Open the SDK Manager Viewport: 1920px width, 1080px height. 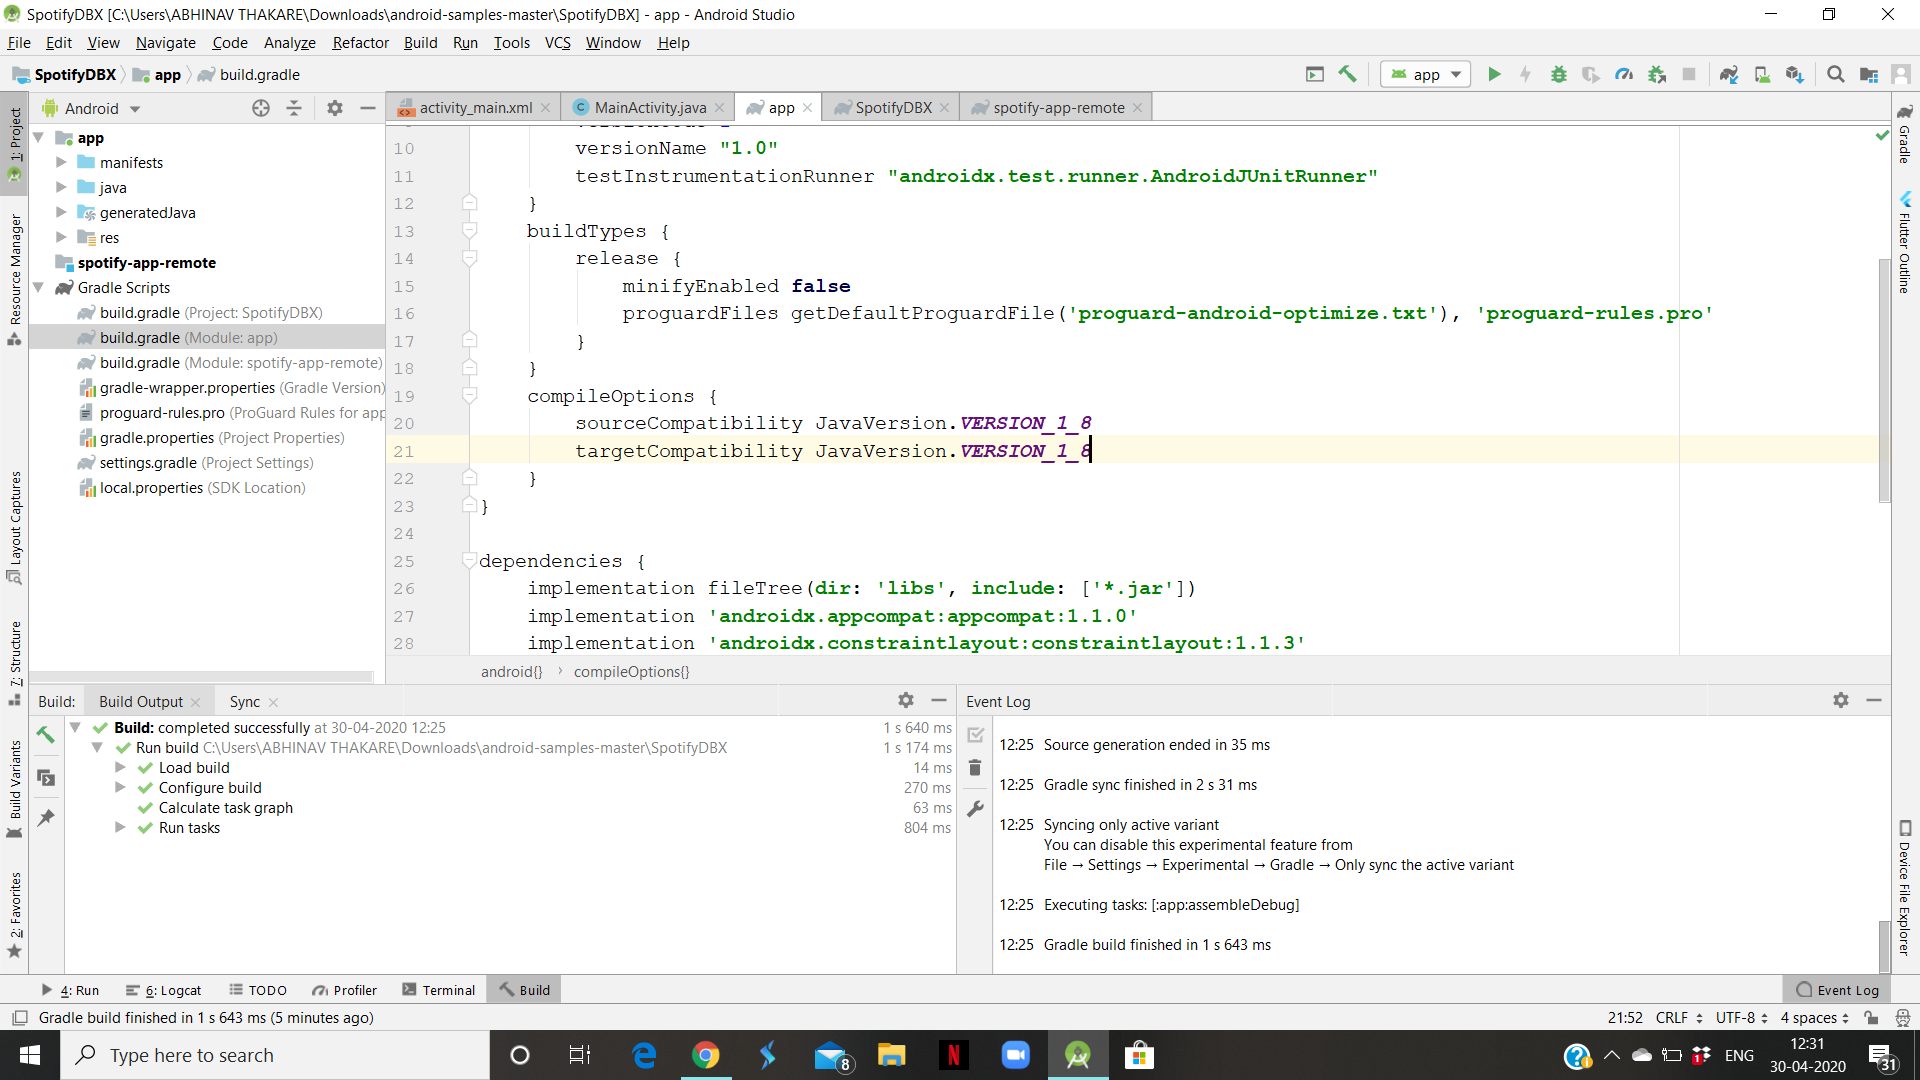[1796, 74]
